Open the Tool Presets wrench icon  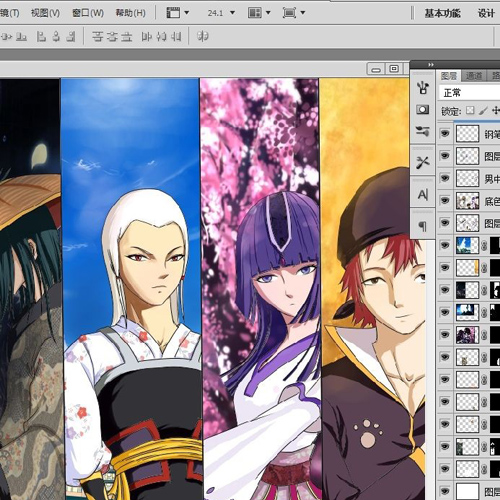[x=423, y=162]
